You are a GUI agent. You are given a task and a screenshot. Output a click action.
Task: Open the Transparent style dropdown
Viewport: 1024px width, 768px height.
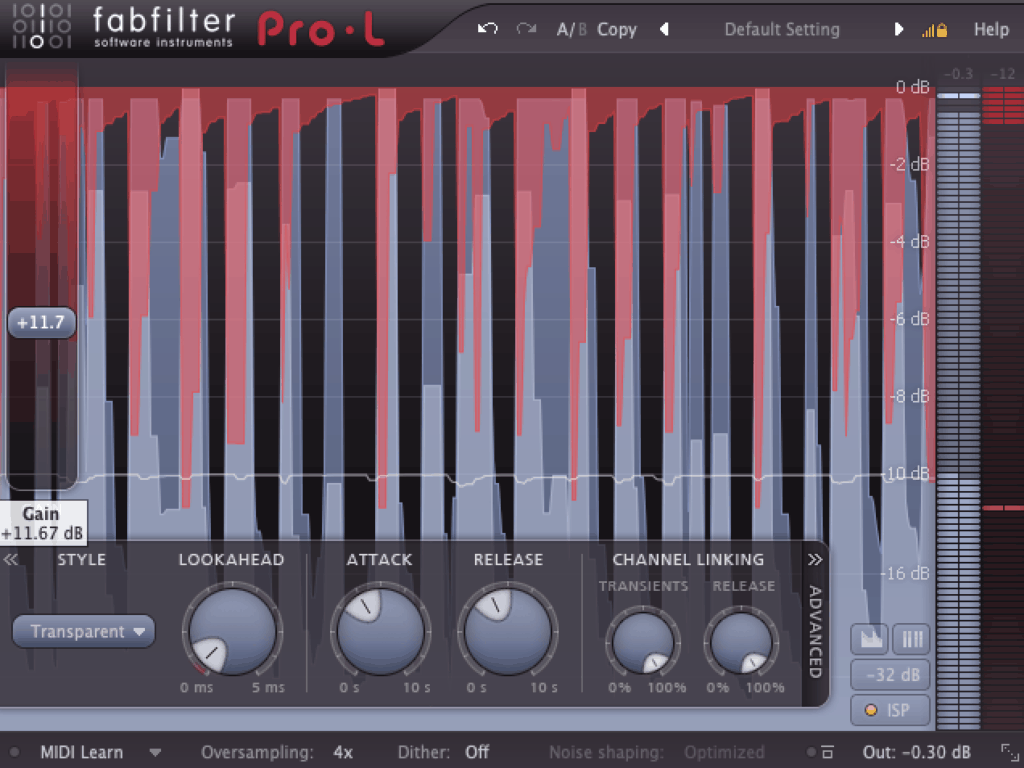click(84, 632)
